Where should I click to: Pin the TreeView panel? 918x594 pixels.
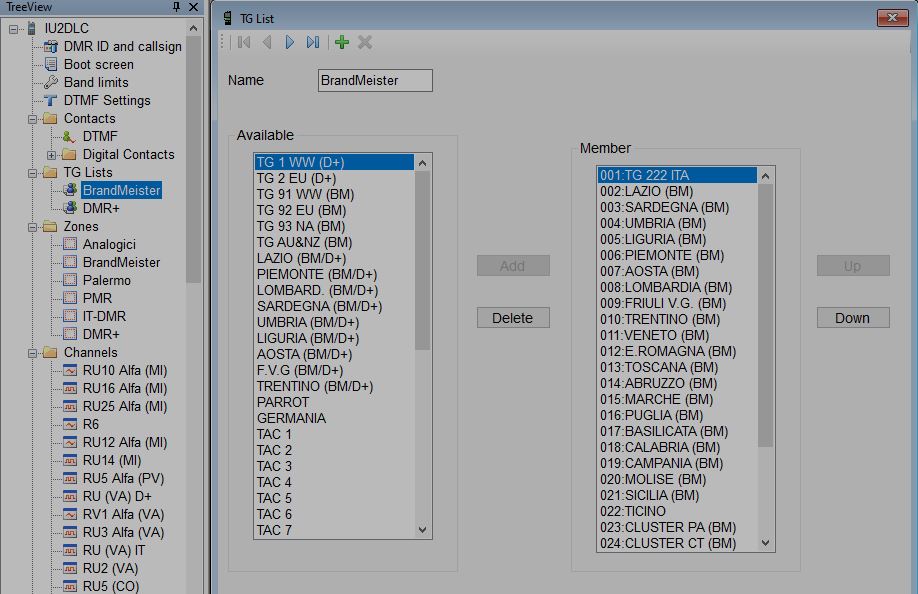point(176,6)
